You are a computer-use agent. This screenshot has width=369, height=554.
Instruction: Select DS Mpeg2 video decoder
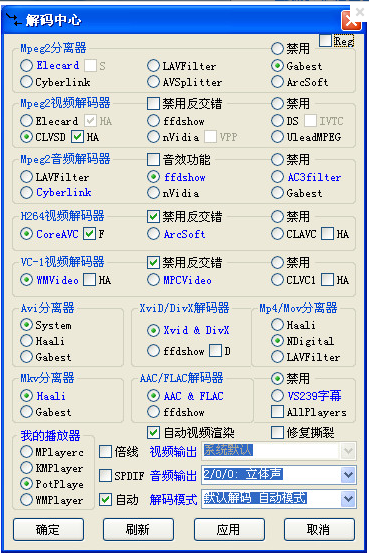277,120
